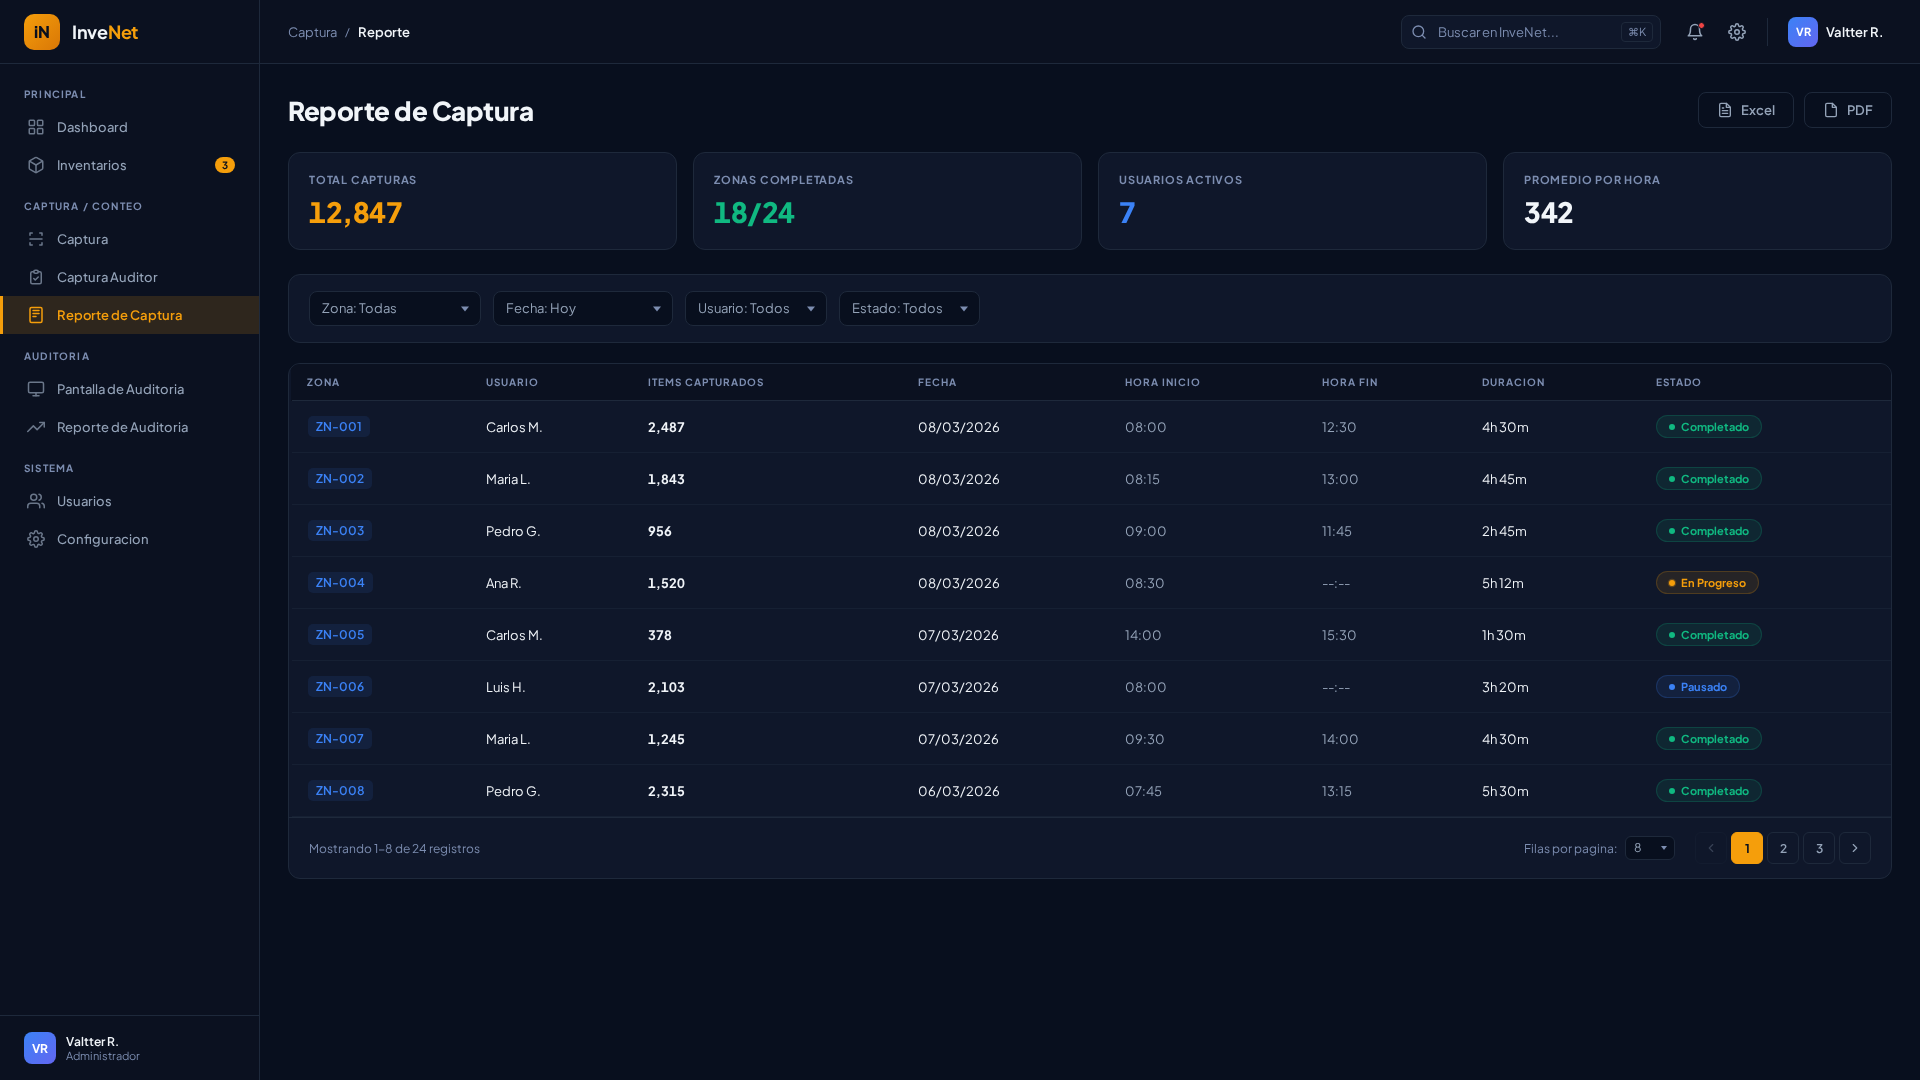Expand the Zona: Todas filter dropdown
This screenshot has width=1920, height=1080.
click(394, 308)
